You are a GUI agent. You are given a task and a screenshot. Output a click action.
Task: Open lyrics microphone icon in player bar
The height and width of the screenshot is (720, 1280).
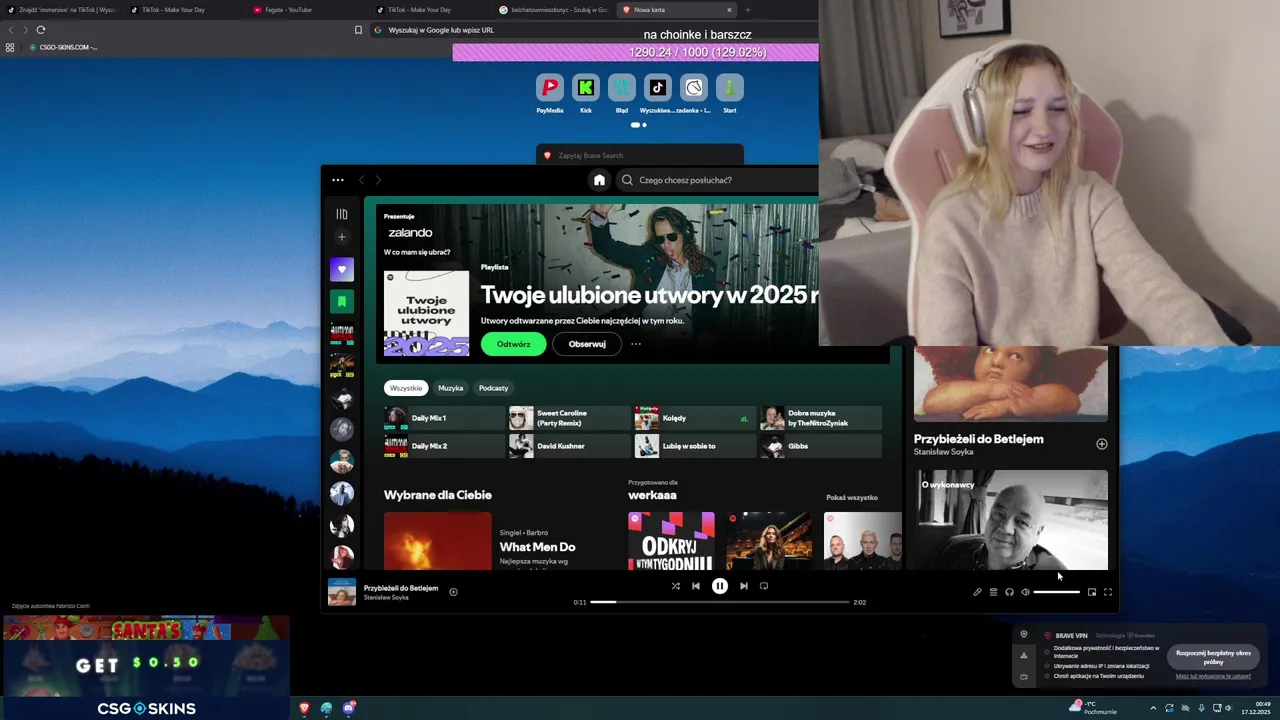(977, 592)
